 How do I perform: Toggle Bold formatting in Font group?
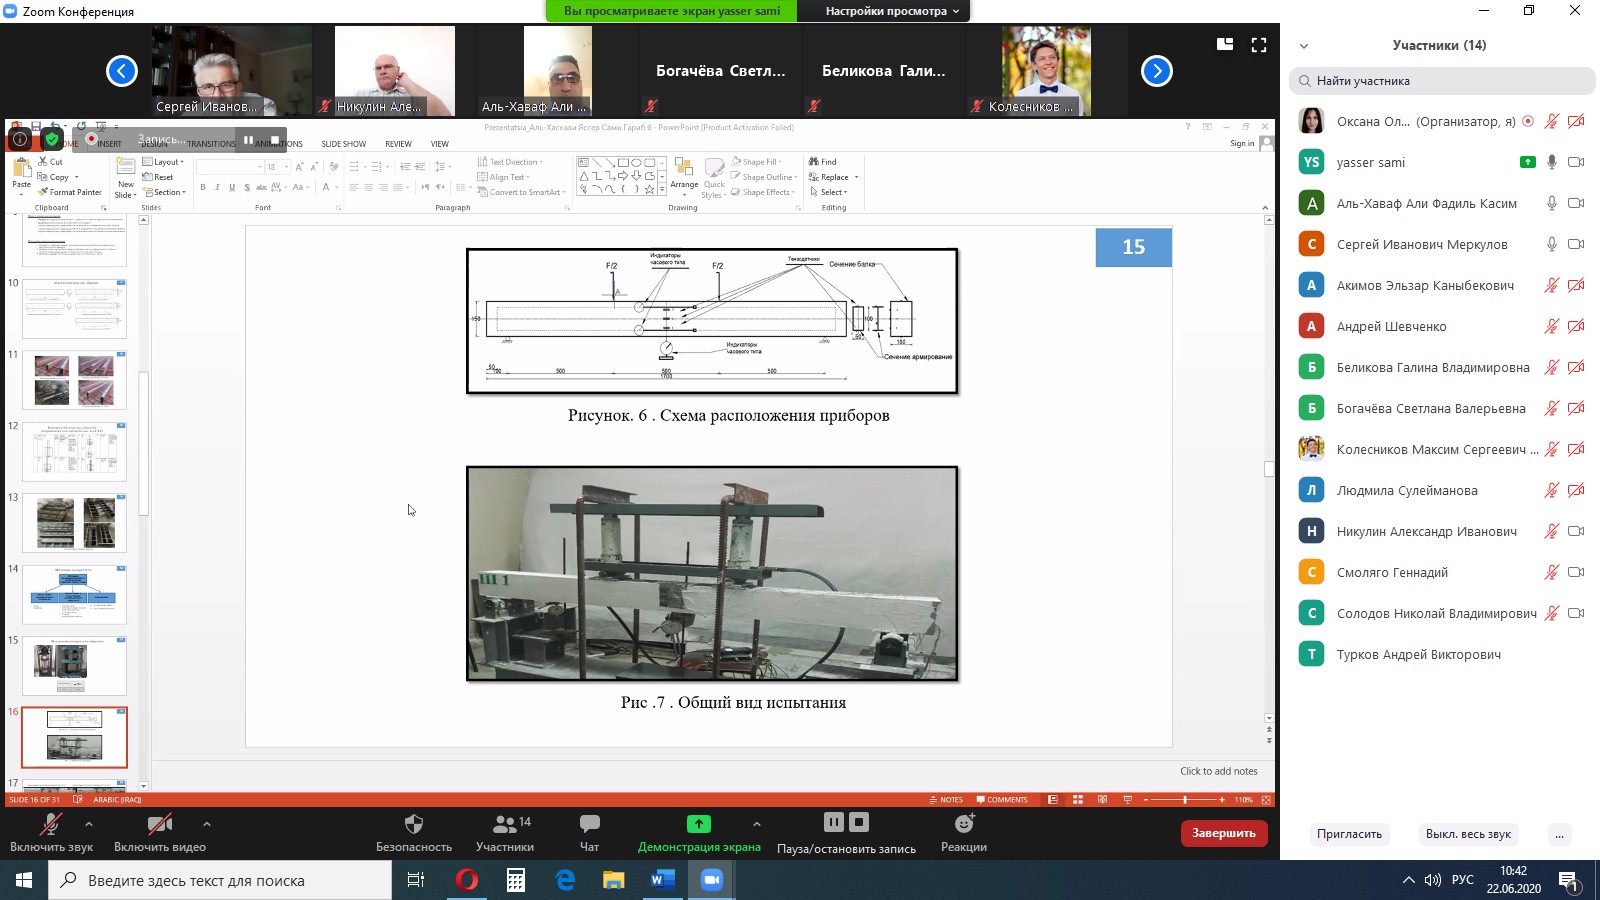pyautogui.click(x=203, y=187)
